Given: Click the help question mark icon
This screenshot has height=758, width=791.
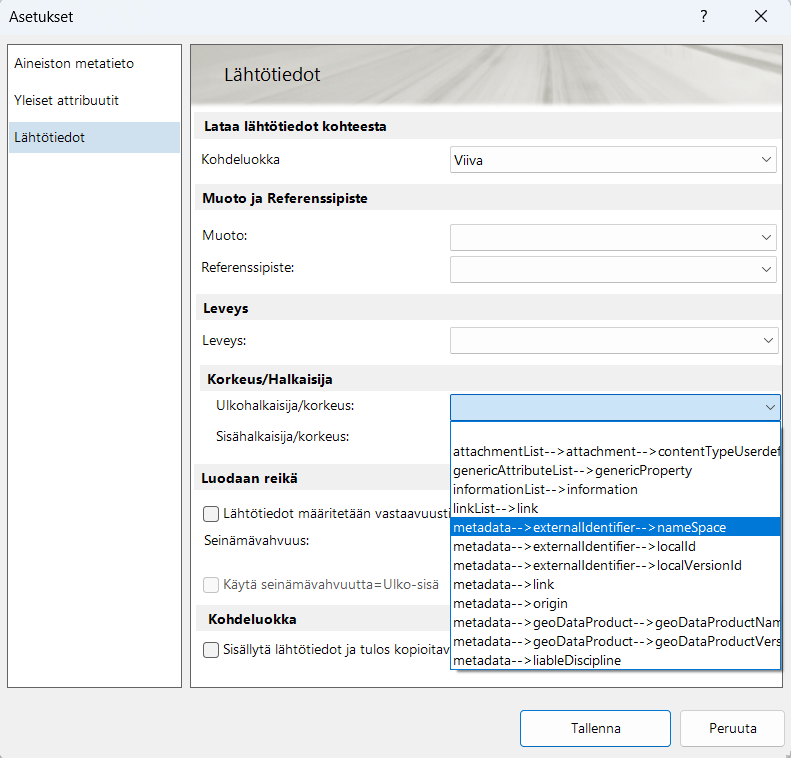Looking at the screenshot, I should tap(704, 17).
